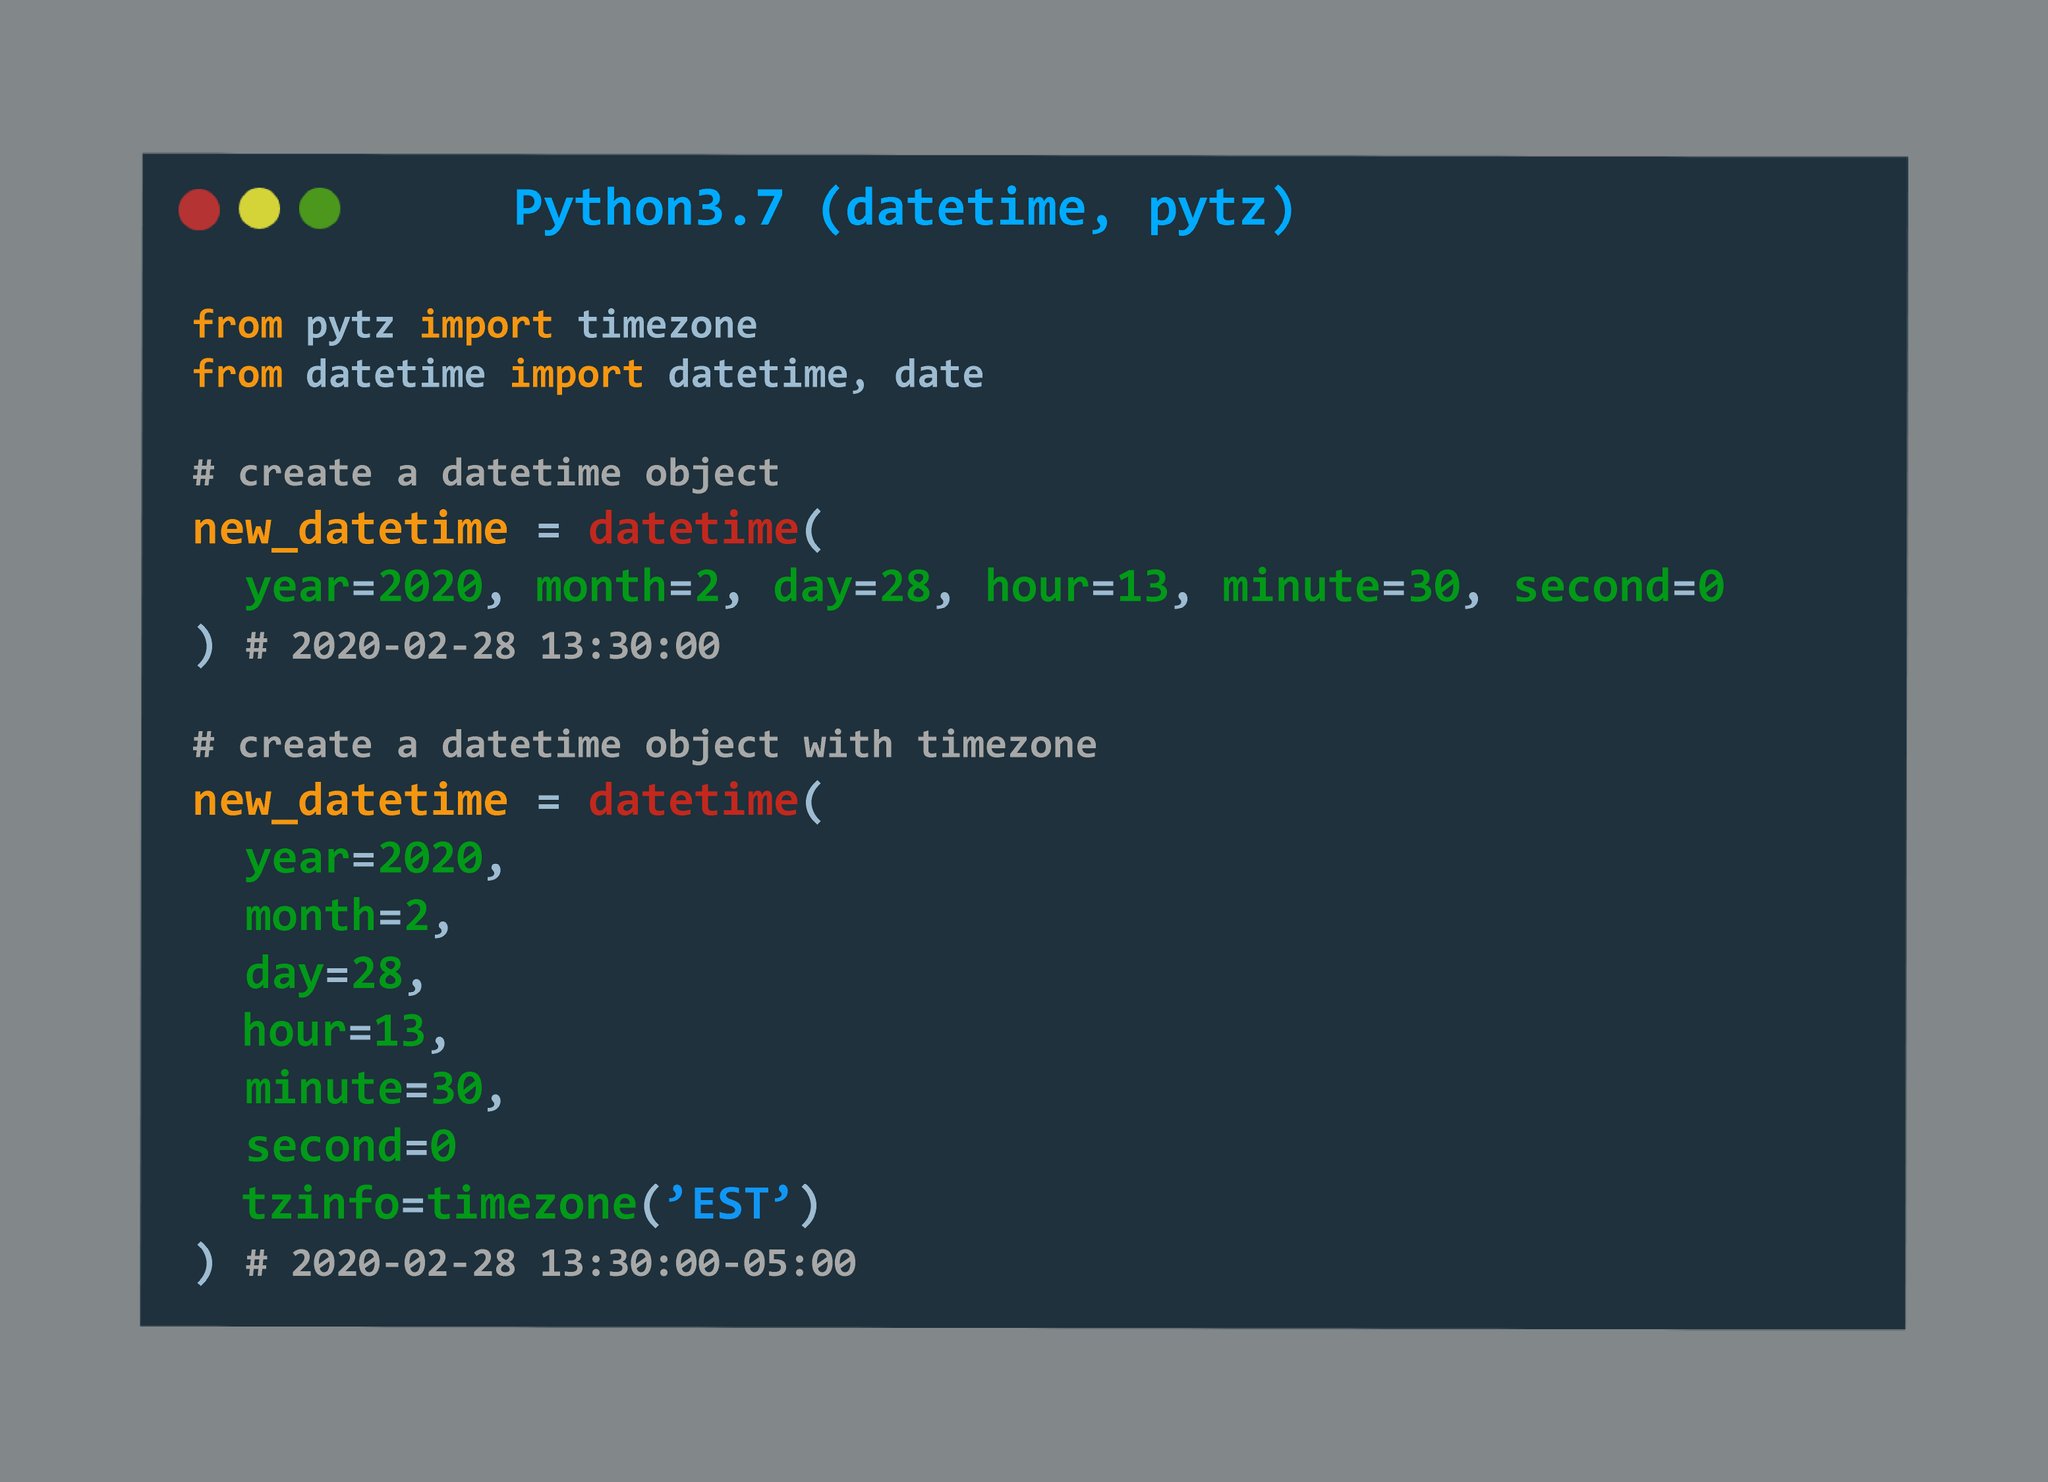Click the comment ending in -05:00
Screen dimensions: 2048x1482
click(x=551, y=1263)
